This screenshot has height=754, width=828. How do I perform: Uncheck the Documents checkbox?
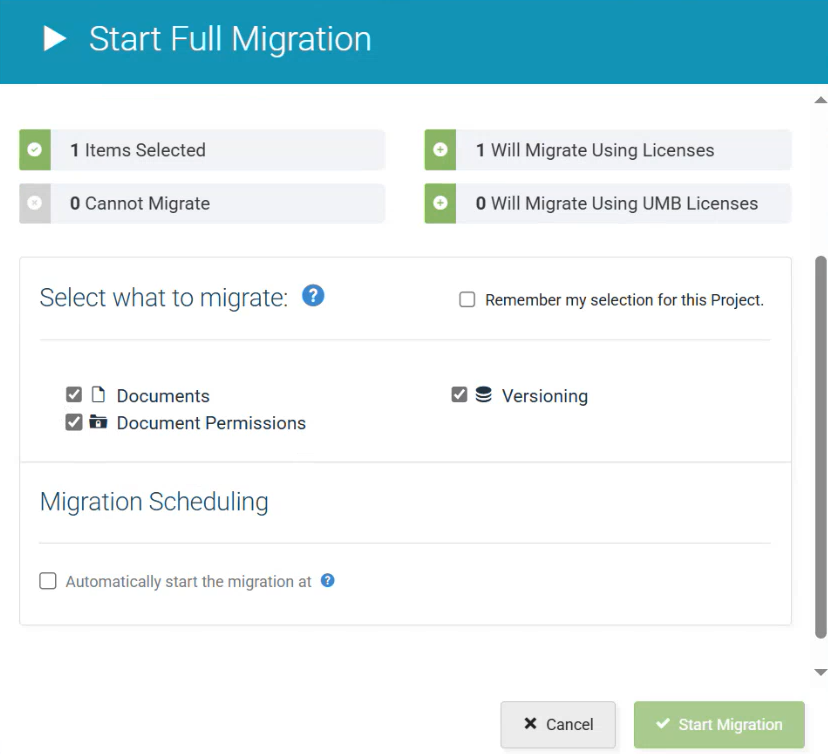[x=74, y=394]
